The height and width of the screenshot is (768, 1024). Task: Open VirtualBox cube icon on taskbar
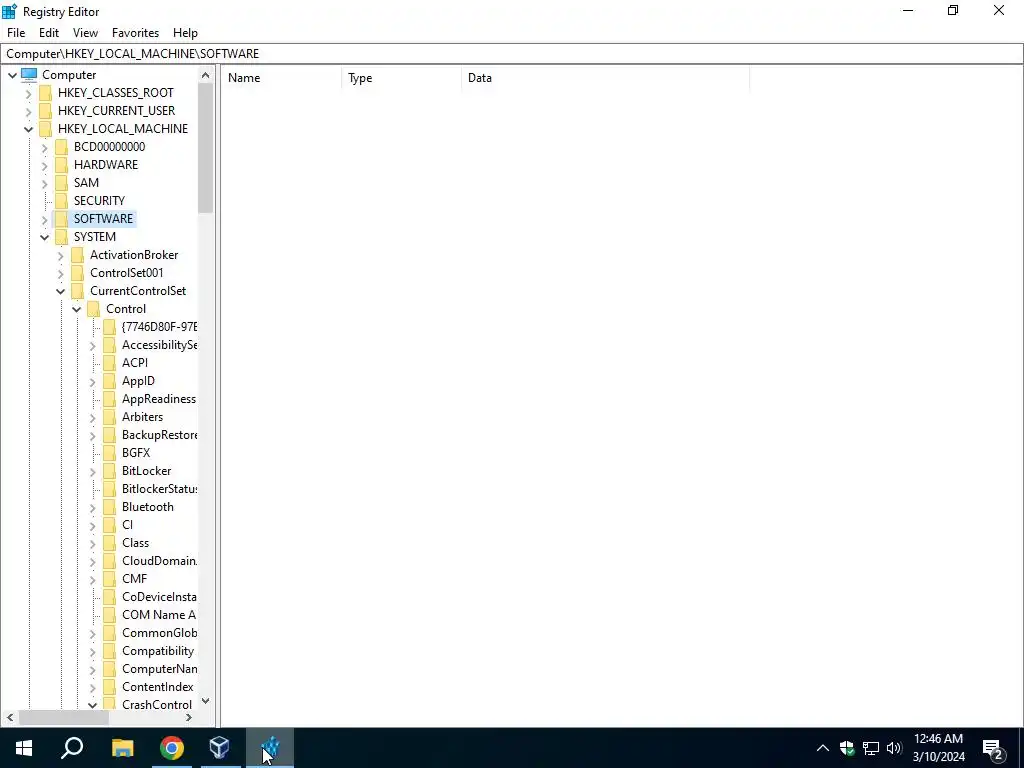point(219,748)
